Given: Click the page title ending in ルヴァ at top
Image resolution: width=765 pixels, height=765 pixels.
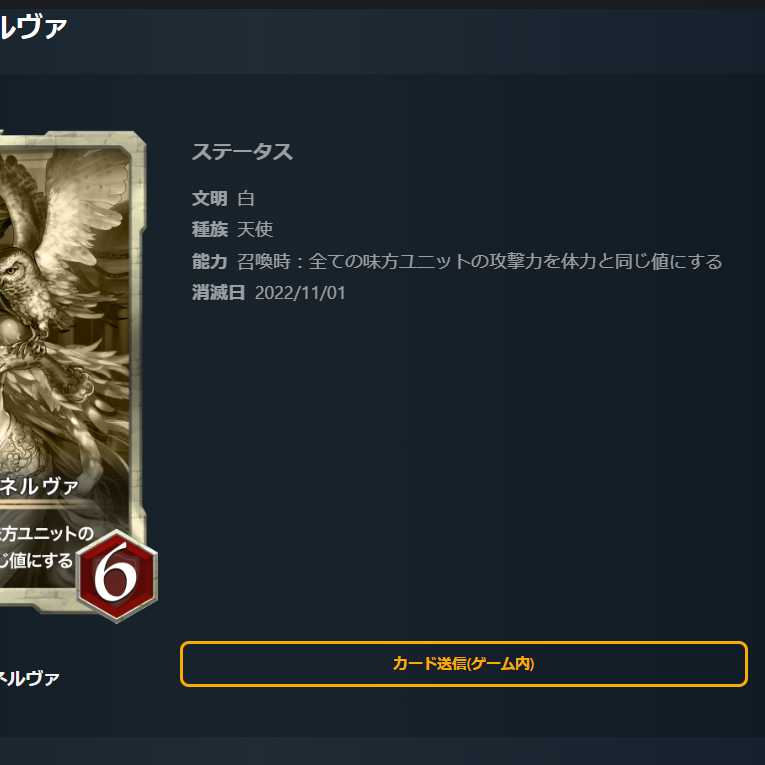Looking at the screenshot, I should point(33,27).
